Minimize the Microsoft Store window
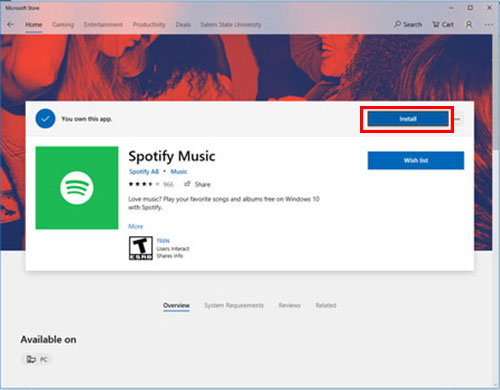The width and height of the screenshot is (500, 390). pyautogui.click(x=451, y=8)
